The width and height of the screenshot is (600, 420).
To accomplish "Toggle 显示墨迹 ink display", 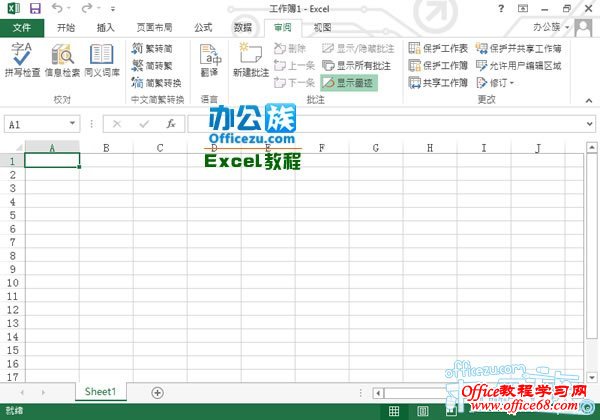I will pyautogui.click(x=349, y=83).
